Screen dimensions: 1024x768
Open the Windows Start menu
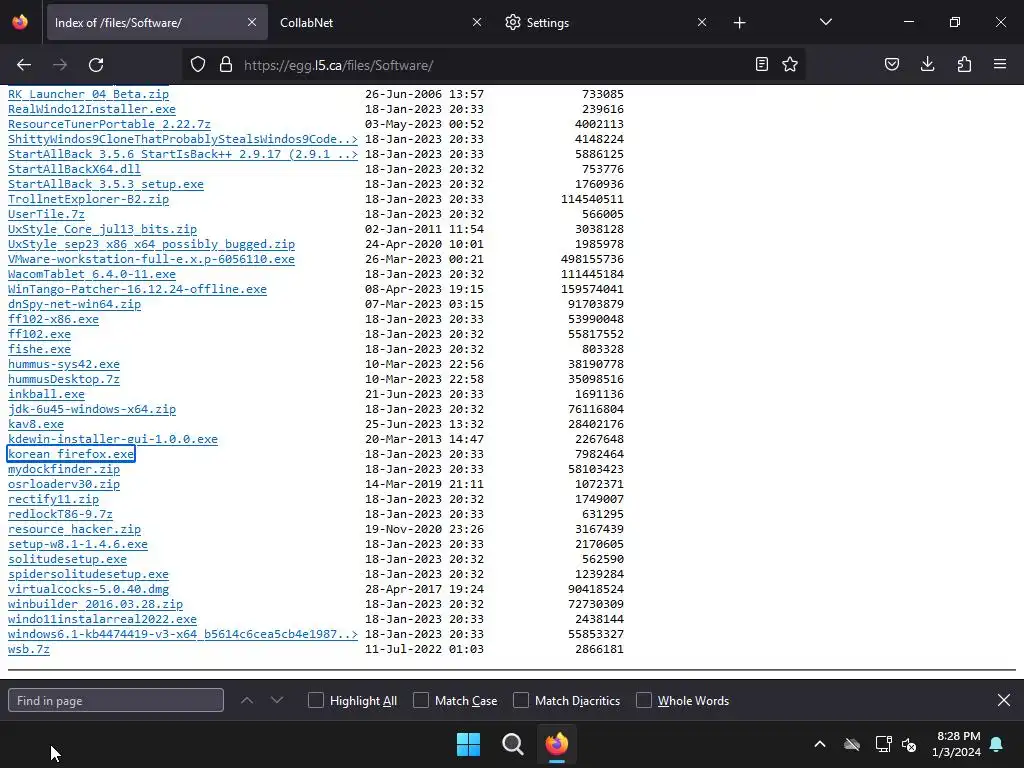pyautogui.click(x=468, y=744)
